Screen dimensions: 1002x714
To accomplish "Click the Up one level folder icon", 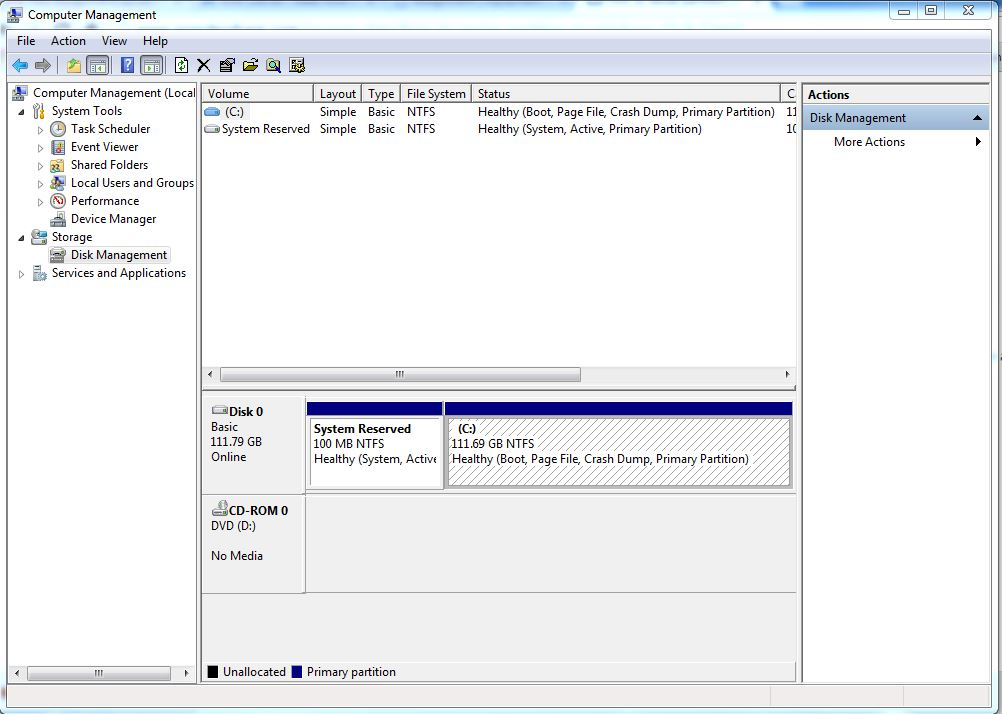I will click(73, 66).
